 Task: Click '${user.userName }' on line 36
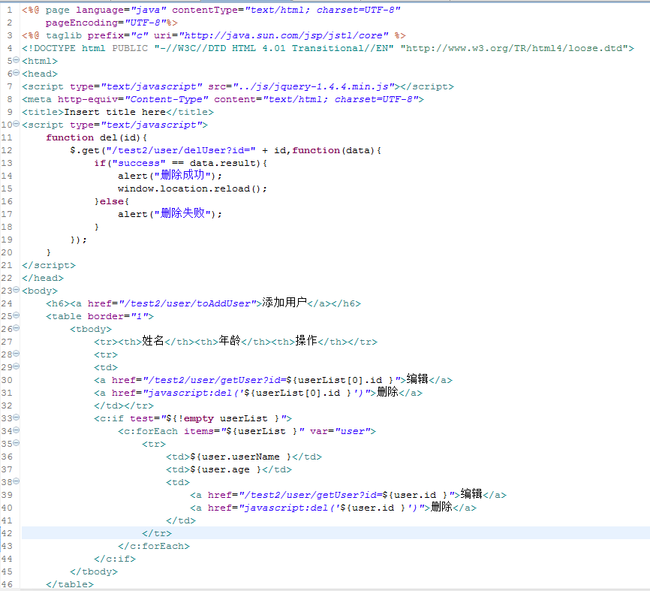(241, 457)
